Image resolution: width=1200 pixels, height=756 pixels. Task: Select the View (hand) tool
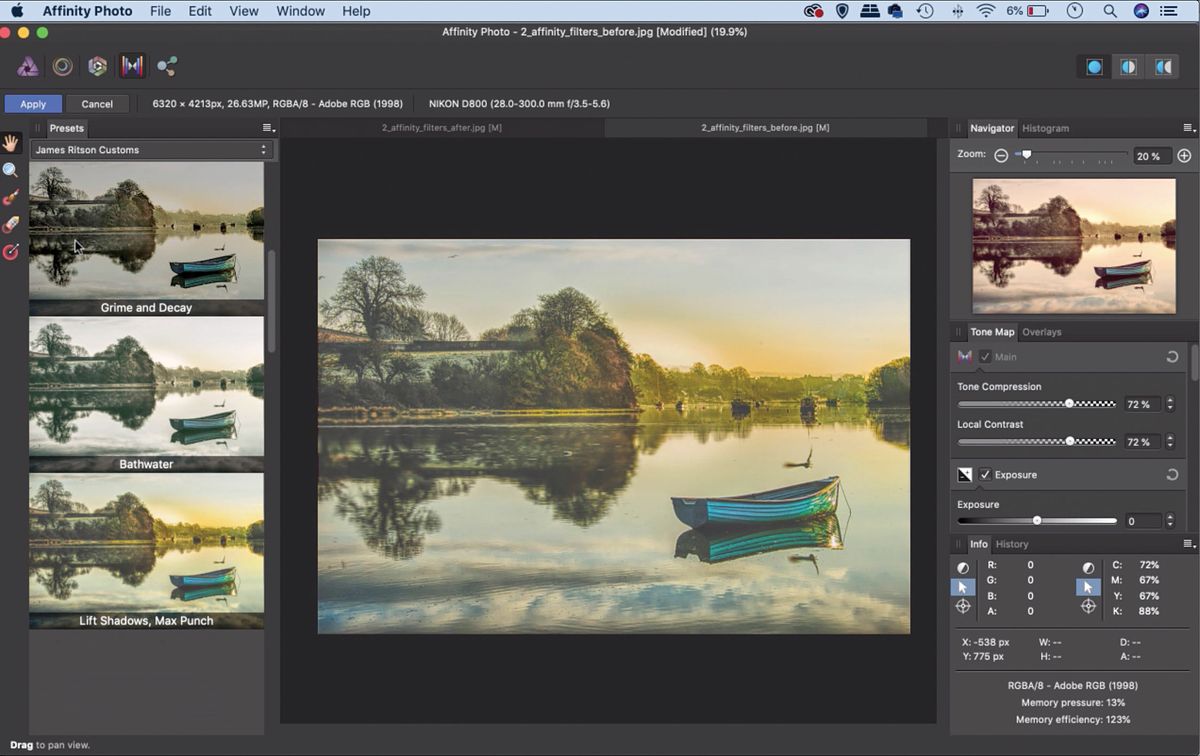pyautogui.click(x=12, y=142)
